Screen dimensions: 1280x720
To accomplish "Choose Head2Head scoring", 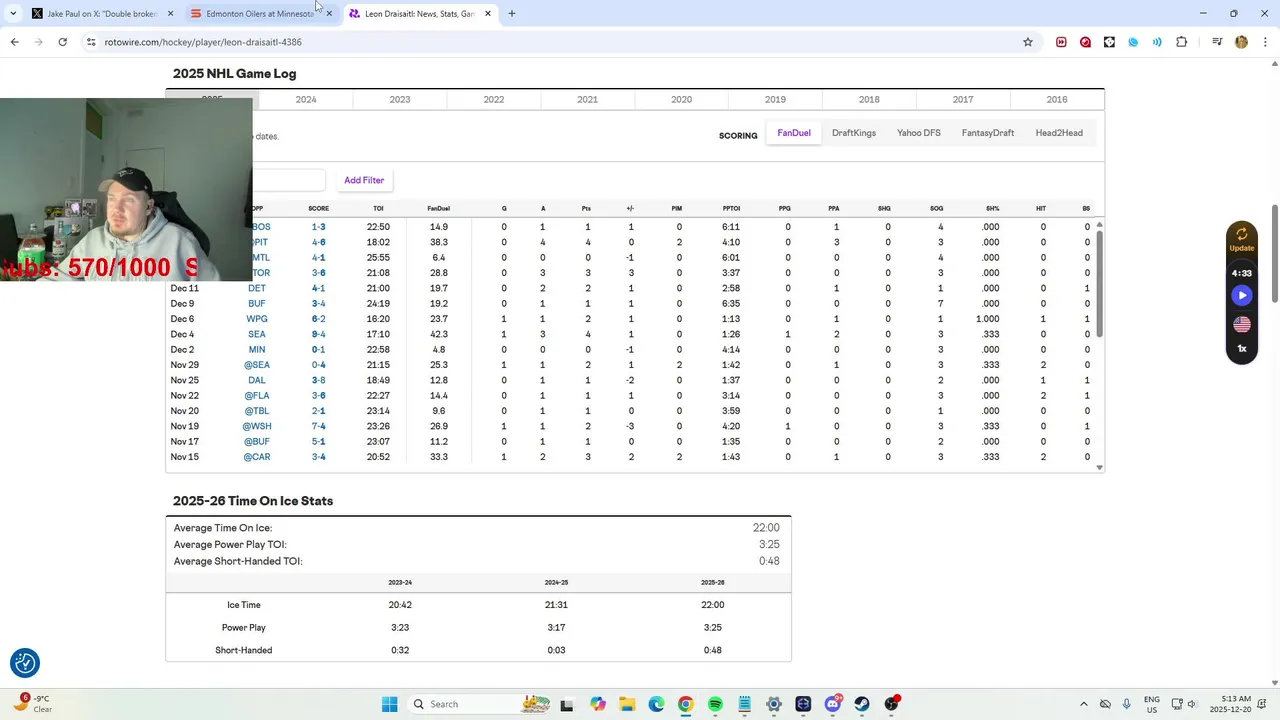I will (x=1059, y=133).
